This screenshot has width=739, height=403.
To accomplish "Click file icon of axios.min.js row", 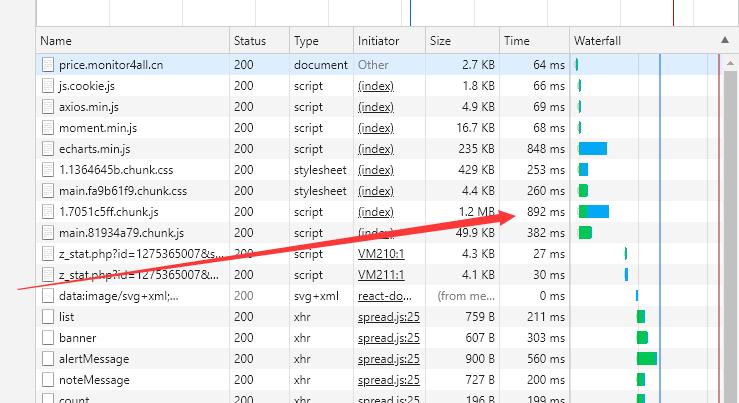I will [48, 107].
